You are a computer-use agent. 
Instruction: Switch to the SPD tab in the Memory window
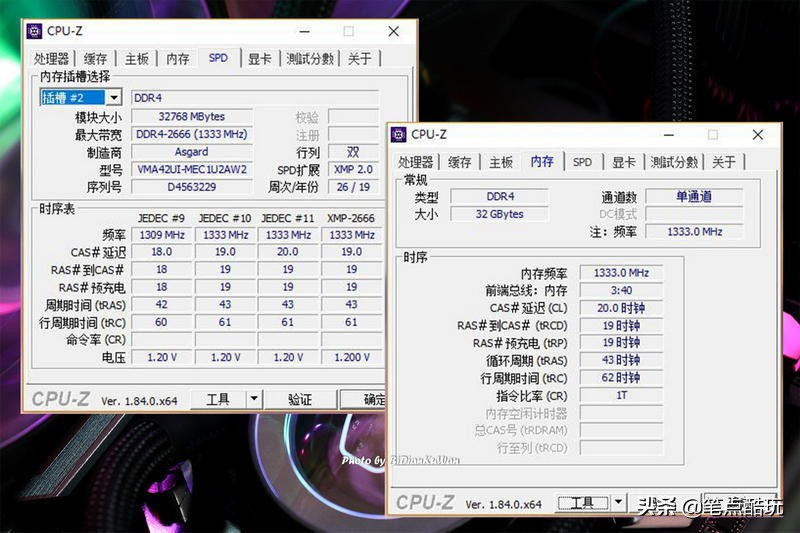(582, 162)
